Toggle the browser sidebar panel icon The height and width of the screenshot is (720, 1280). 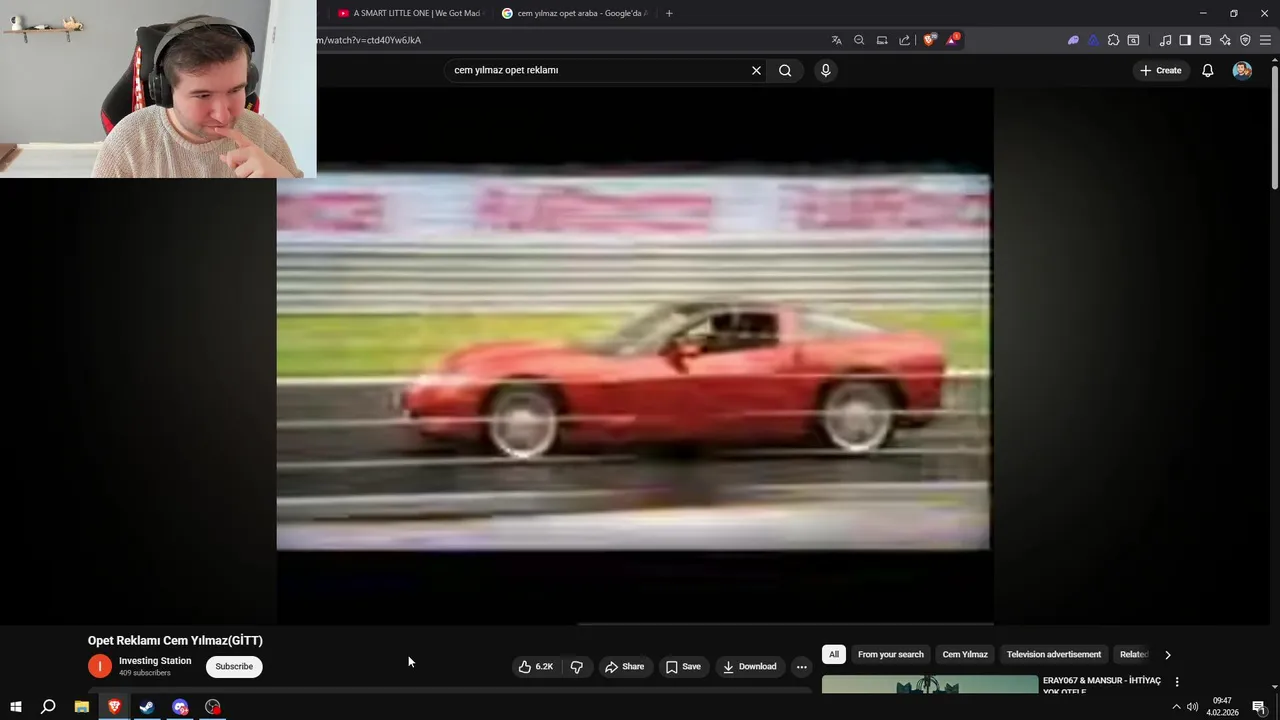click(1185, 40)
